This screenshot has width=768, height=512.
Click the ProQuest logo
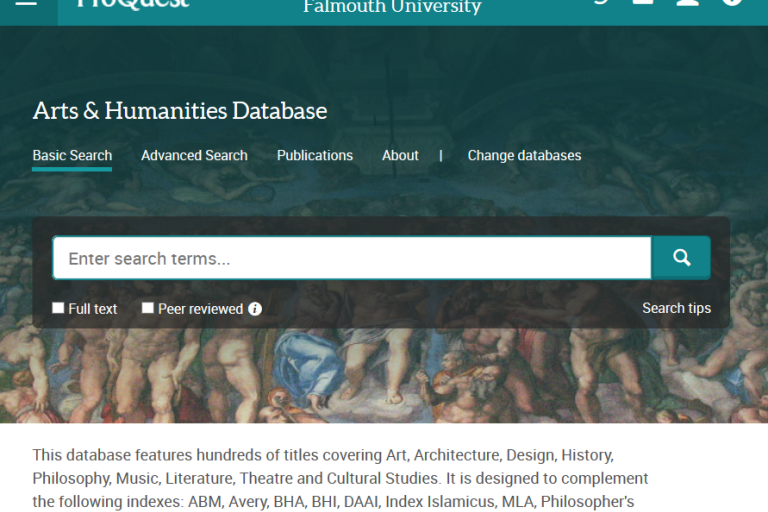pos(133,4)
